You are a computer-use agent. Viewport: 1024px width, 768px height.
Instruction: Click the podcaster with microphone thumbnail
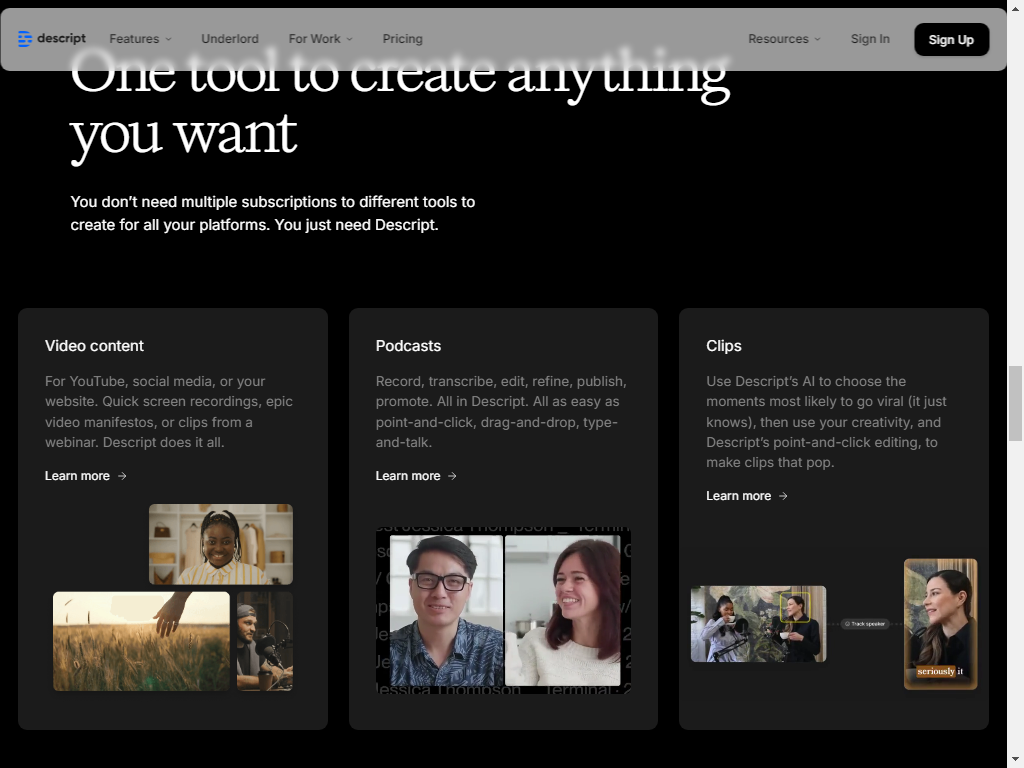[264, 641]
